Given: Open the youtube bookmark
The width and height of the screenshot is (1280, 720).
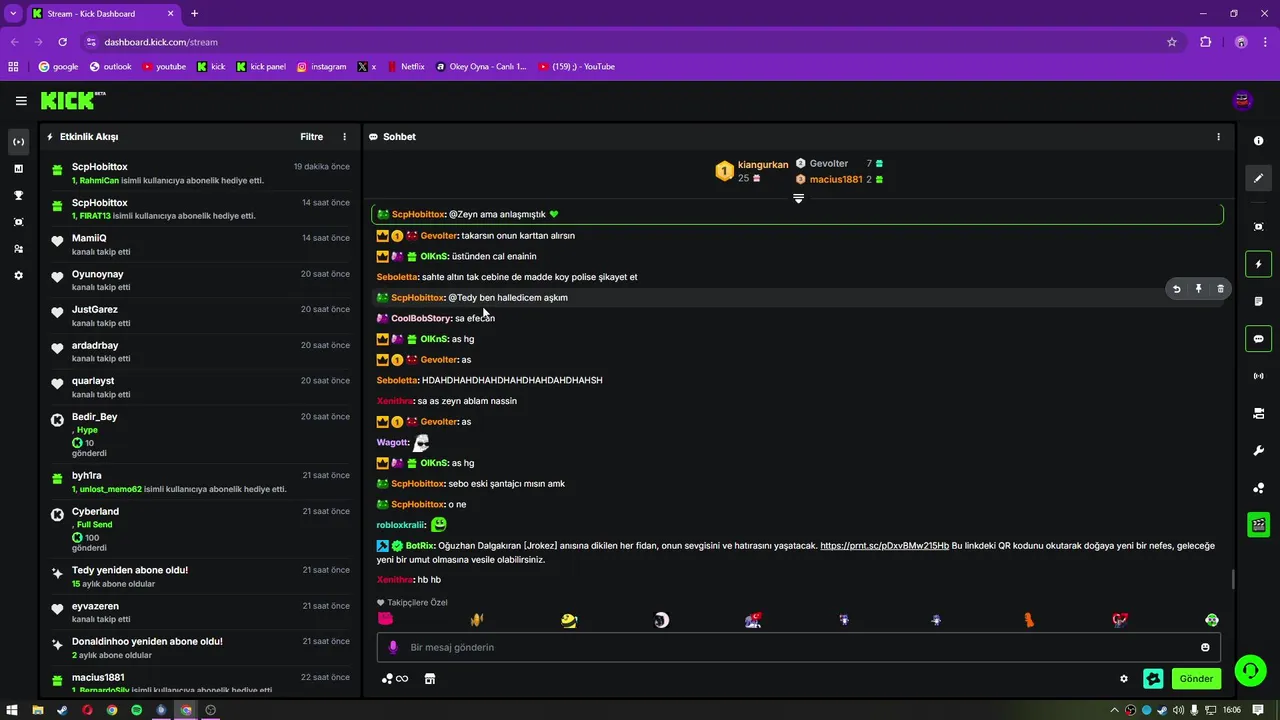Looking at the screenshot, I should coord(164,67).
